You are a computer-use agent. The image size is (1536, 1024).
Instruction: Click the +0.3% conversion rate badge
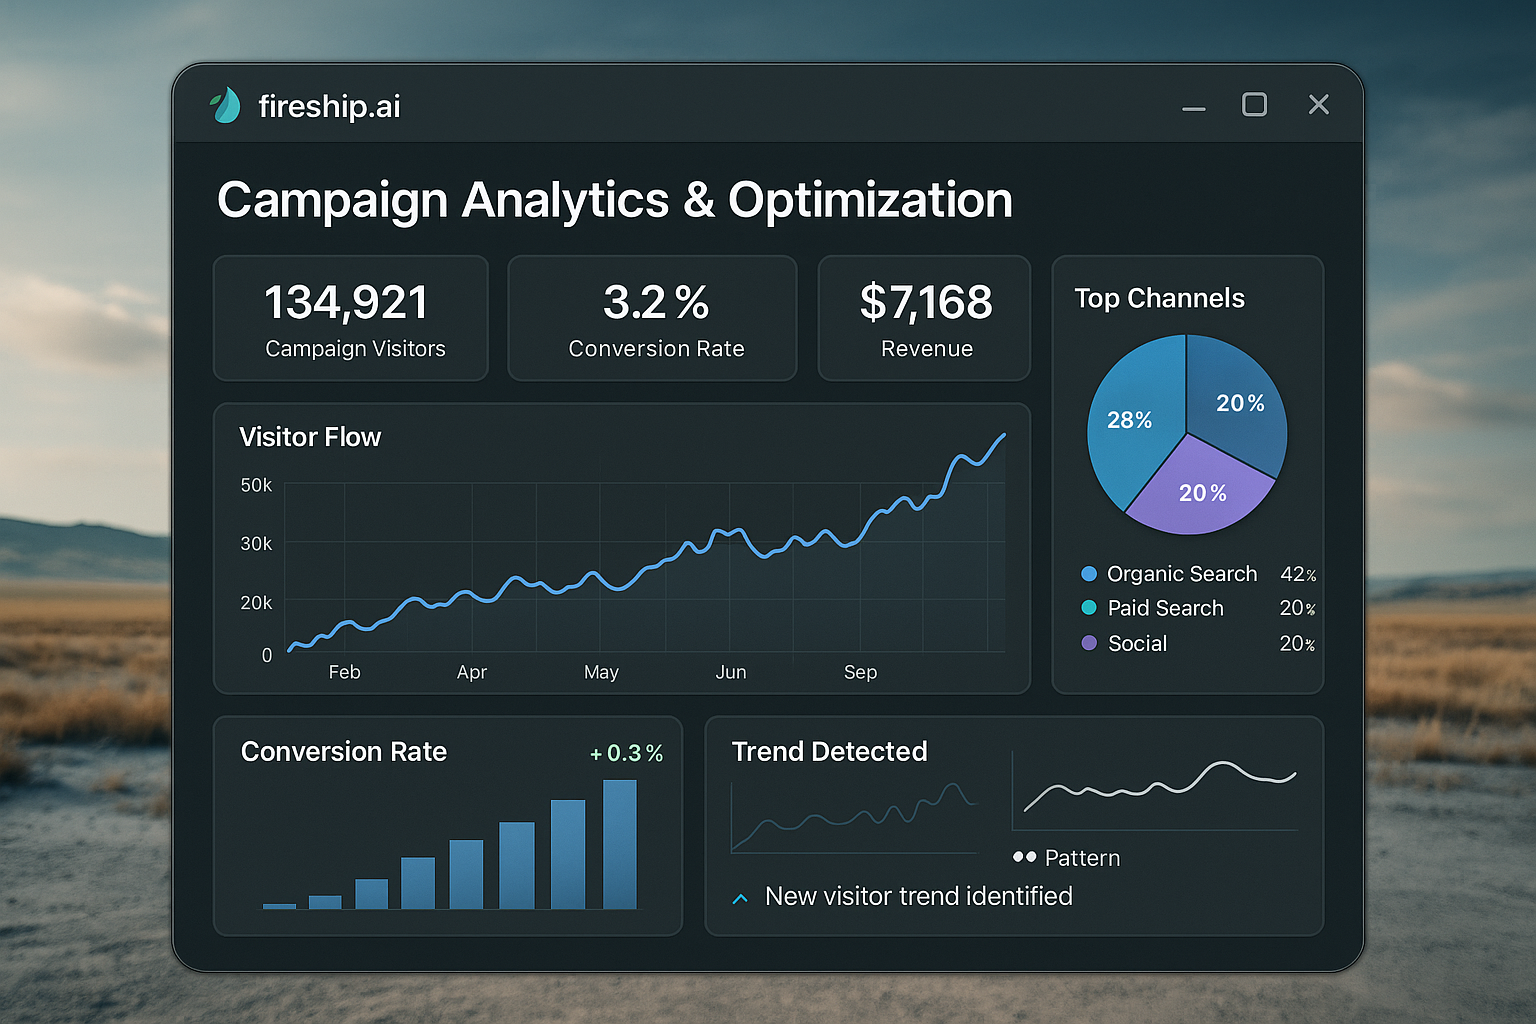coord(627,753)
